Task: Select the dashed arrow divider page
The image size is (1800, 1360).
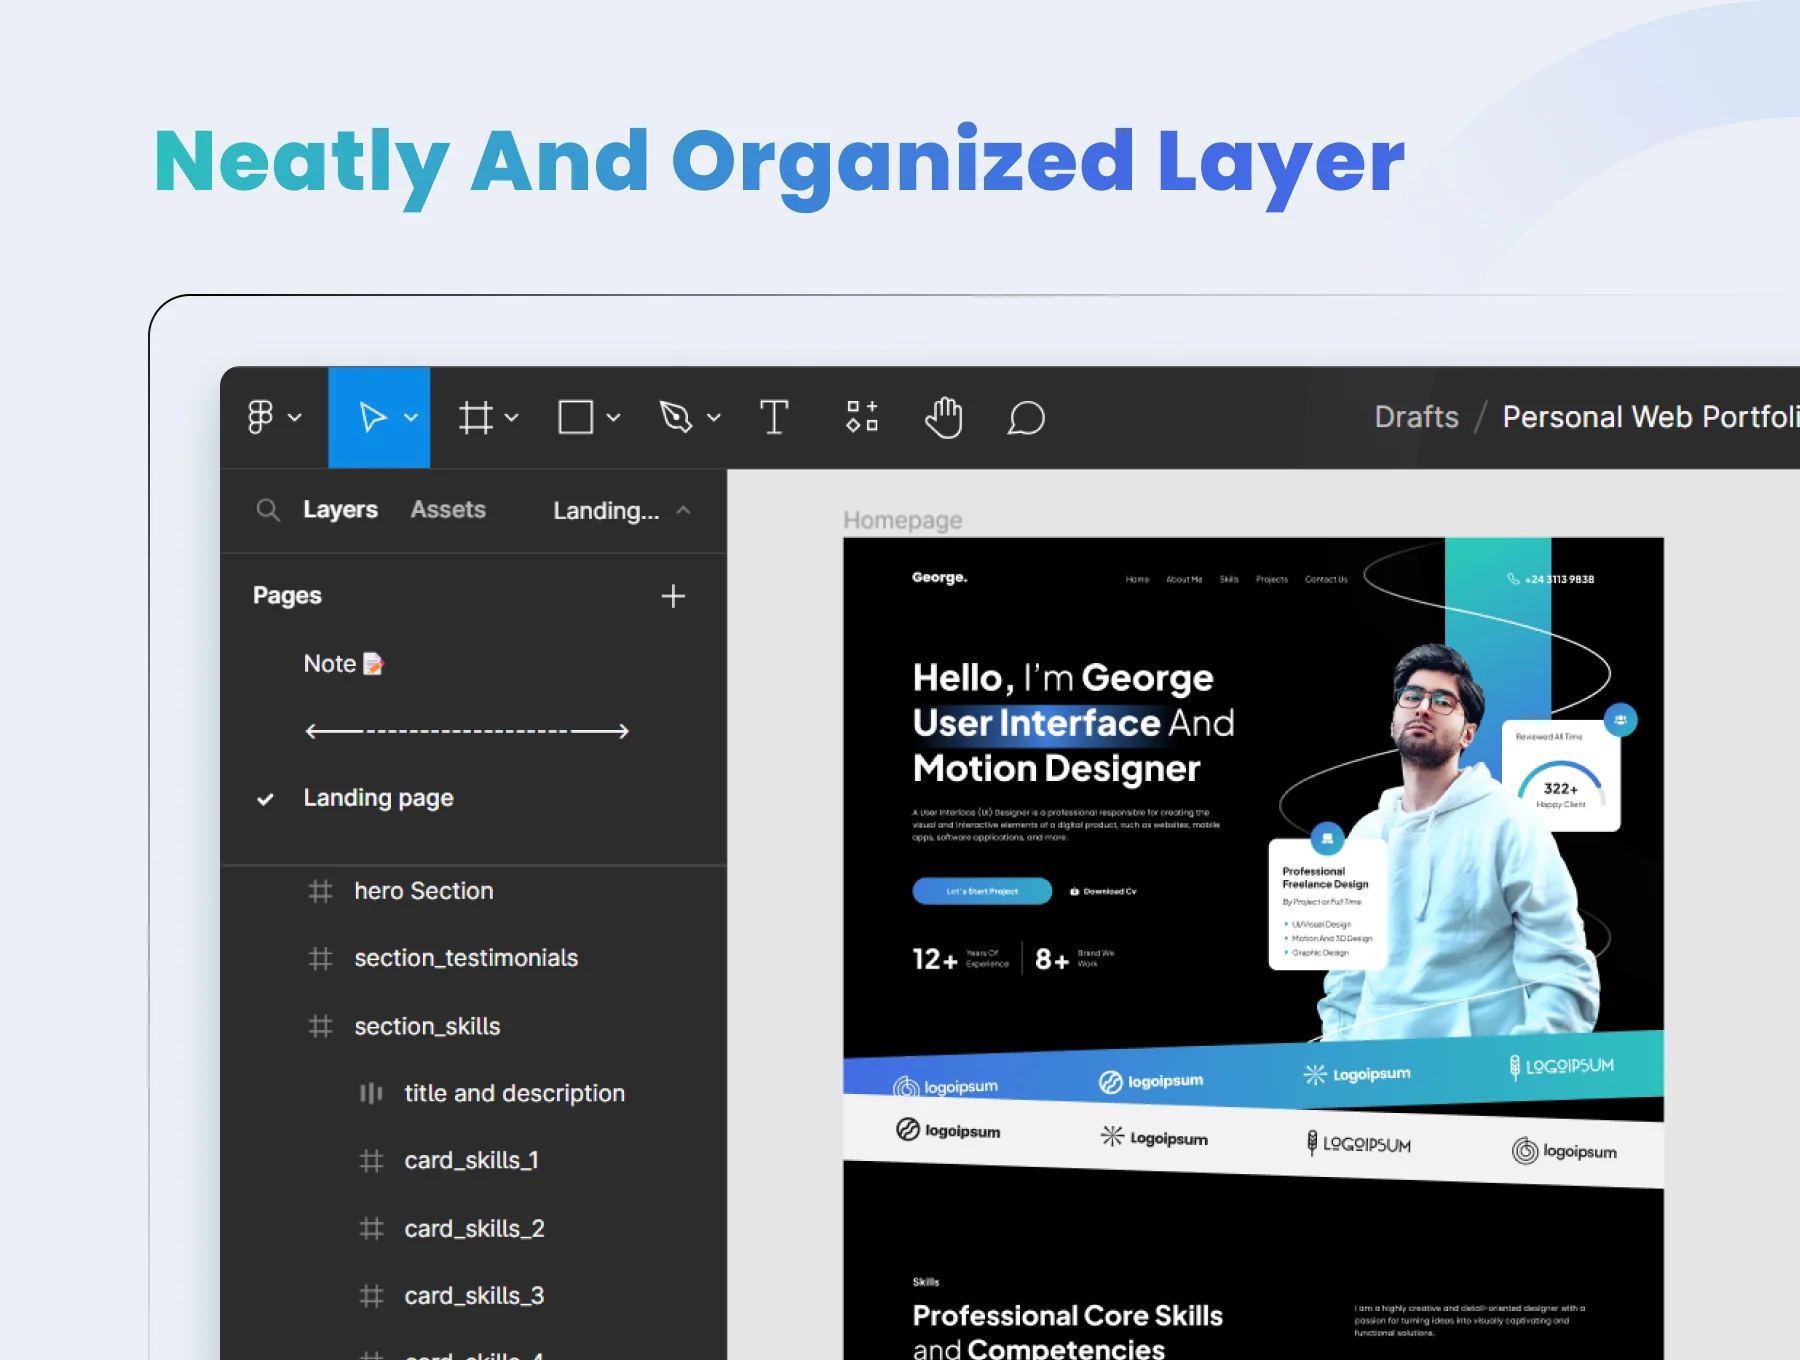Action: (x=467, y=731)
